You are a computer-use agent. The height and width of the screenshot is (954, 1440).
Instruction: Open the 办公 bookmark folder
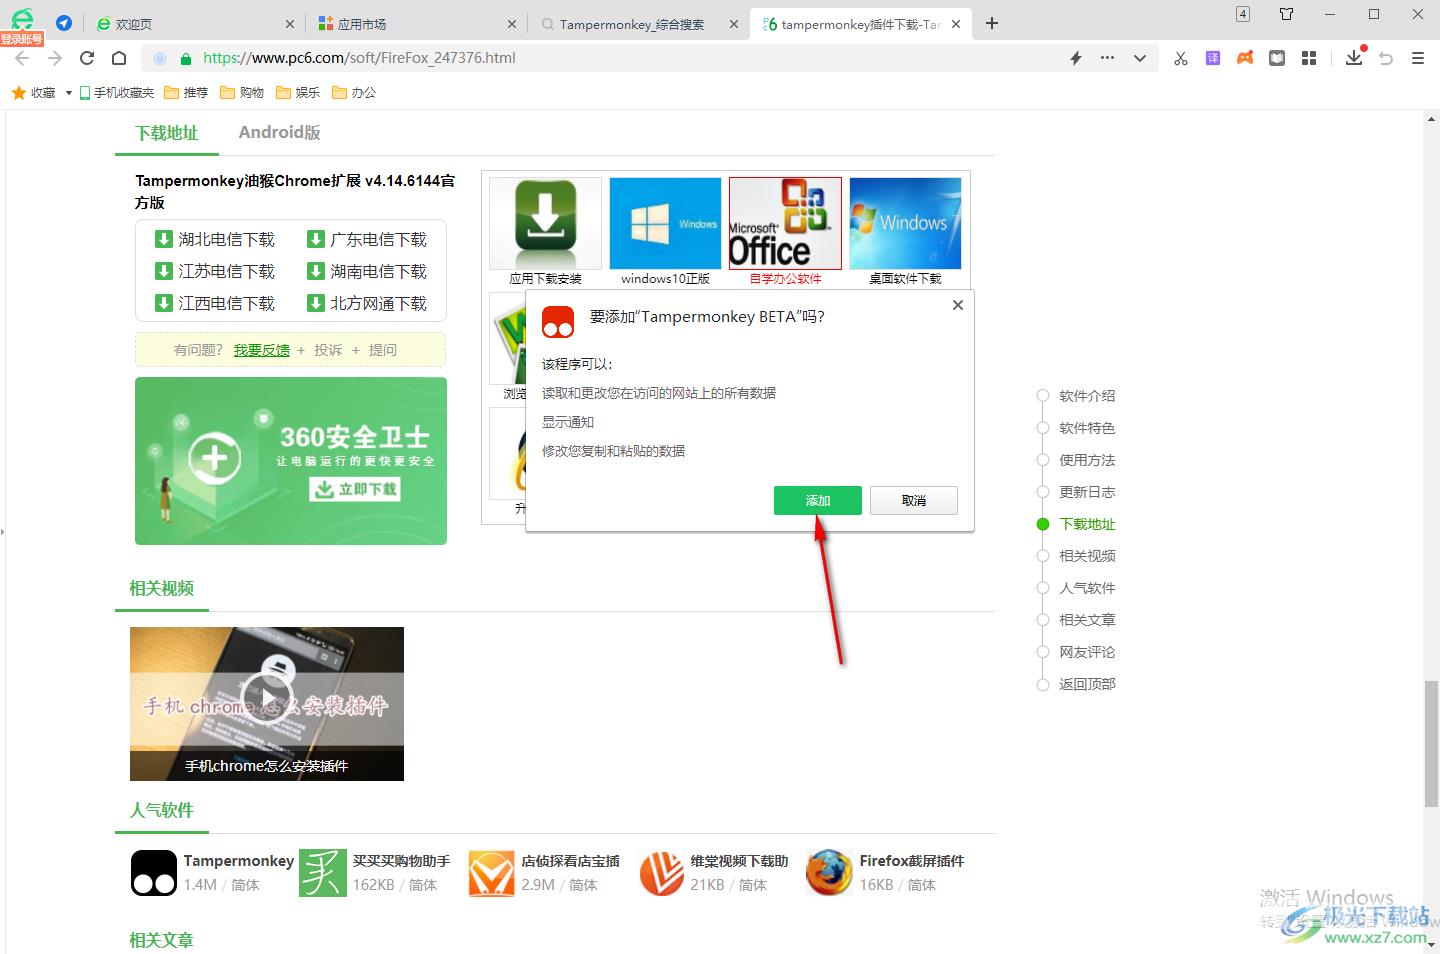354,92
